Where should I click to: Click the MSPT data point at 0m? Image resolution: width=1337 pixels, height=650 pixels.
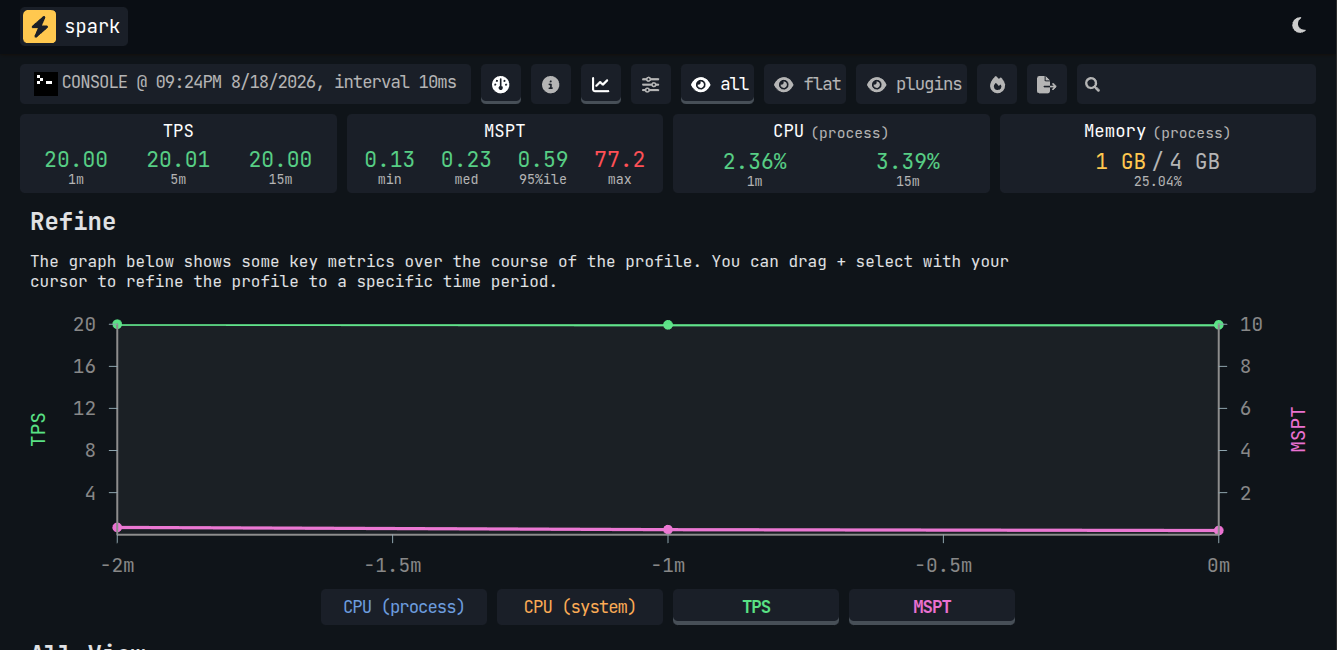(x=1218, y=530)
